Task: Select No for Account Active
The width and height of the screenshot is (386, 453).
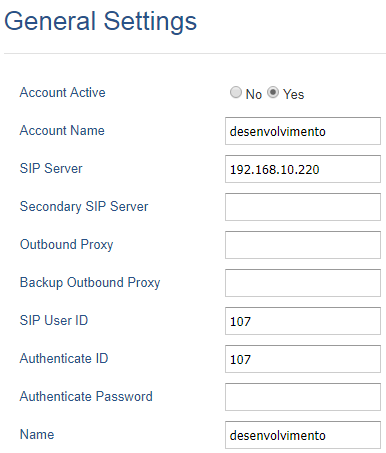Action: pyautogui.click(x=236, y=92)
